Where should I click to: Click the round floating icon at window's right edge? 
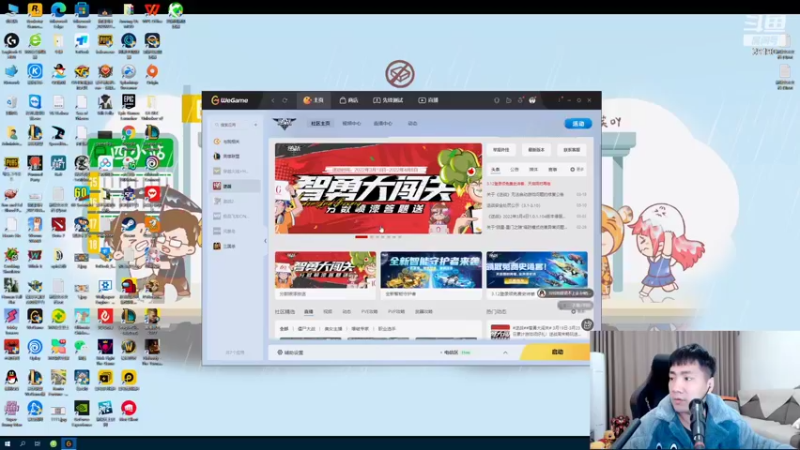click(587, 324)
